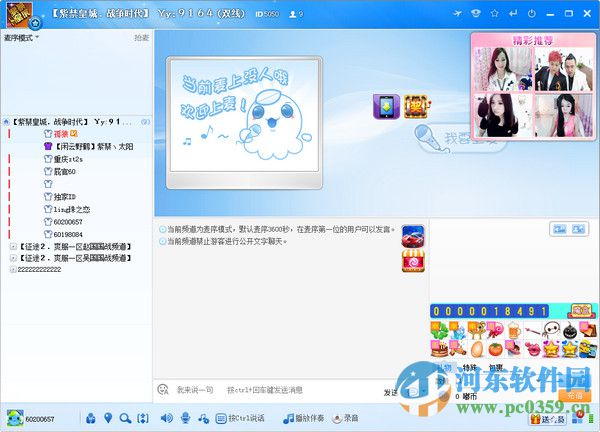This screenshot has height=432, width=600.
Task: Click the return arrow icon in title bar
Action: coord(513,13)
